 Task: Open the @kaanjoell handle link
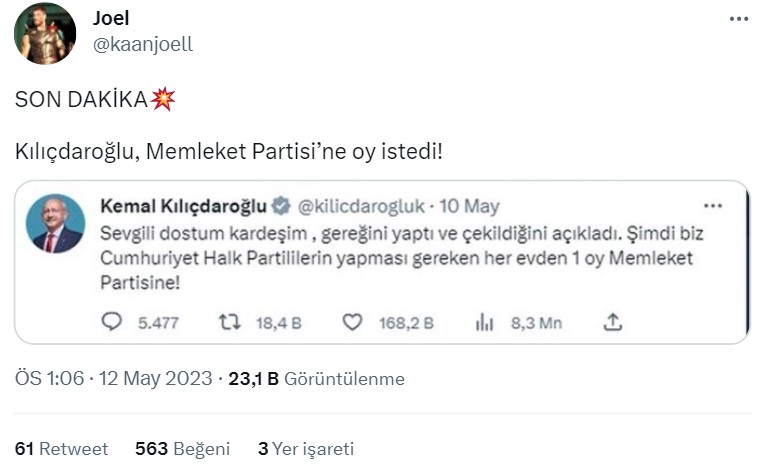[142, 44]
